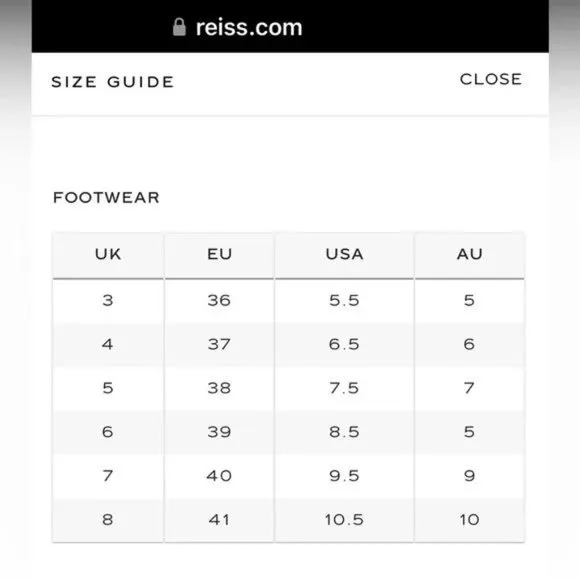Click the AU size 10 cell

tap(469, 520)
